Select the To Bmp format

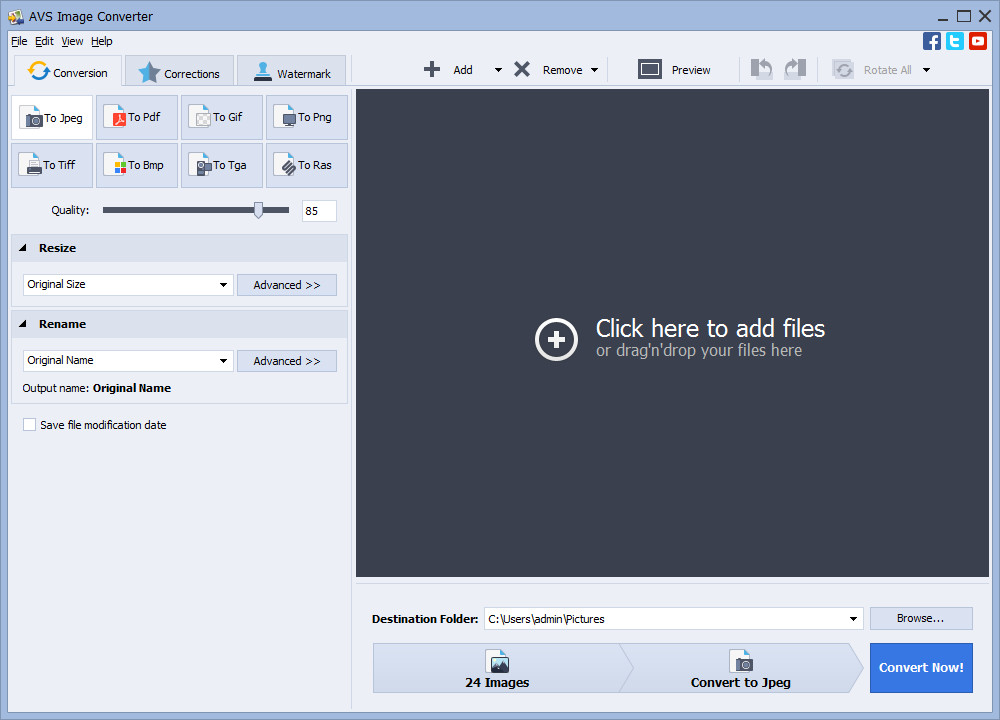[136, 165]
